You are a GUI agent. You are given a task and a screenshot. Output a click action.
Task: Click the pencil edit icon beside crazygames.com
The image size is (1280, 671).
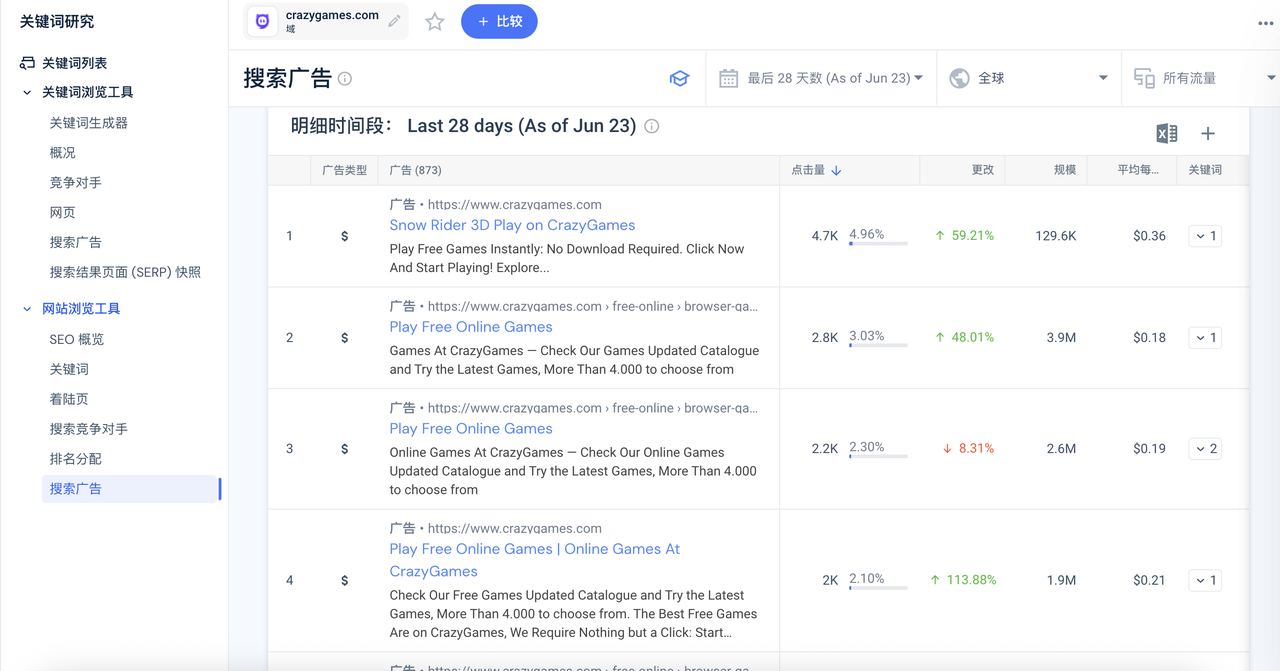pyautogui.click(x=395, y=21)
